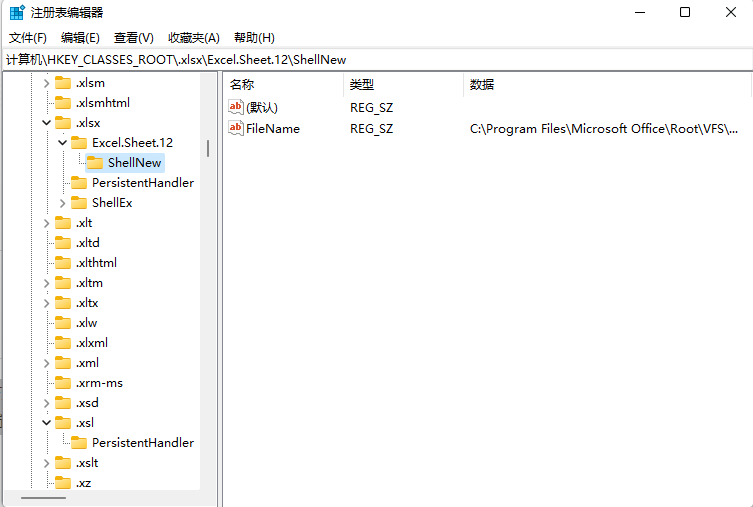Click the .xltd folder icon
753x507 pixels.
pos(63,243)
